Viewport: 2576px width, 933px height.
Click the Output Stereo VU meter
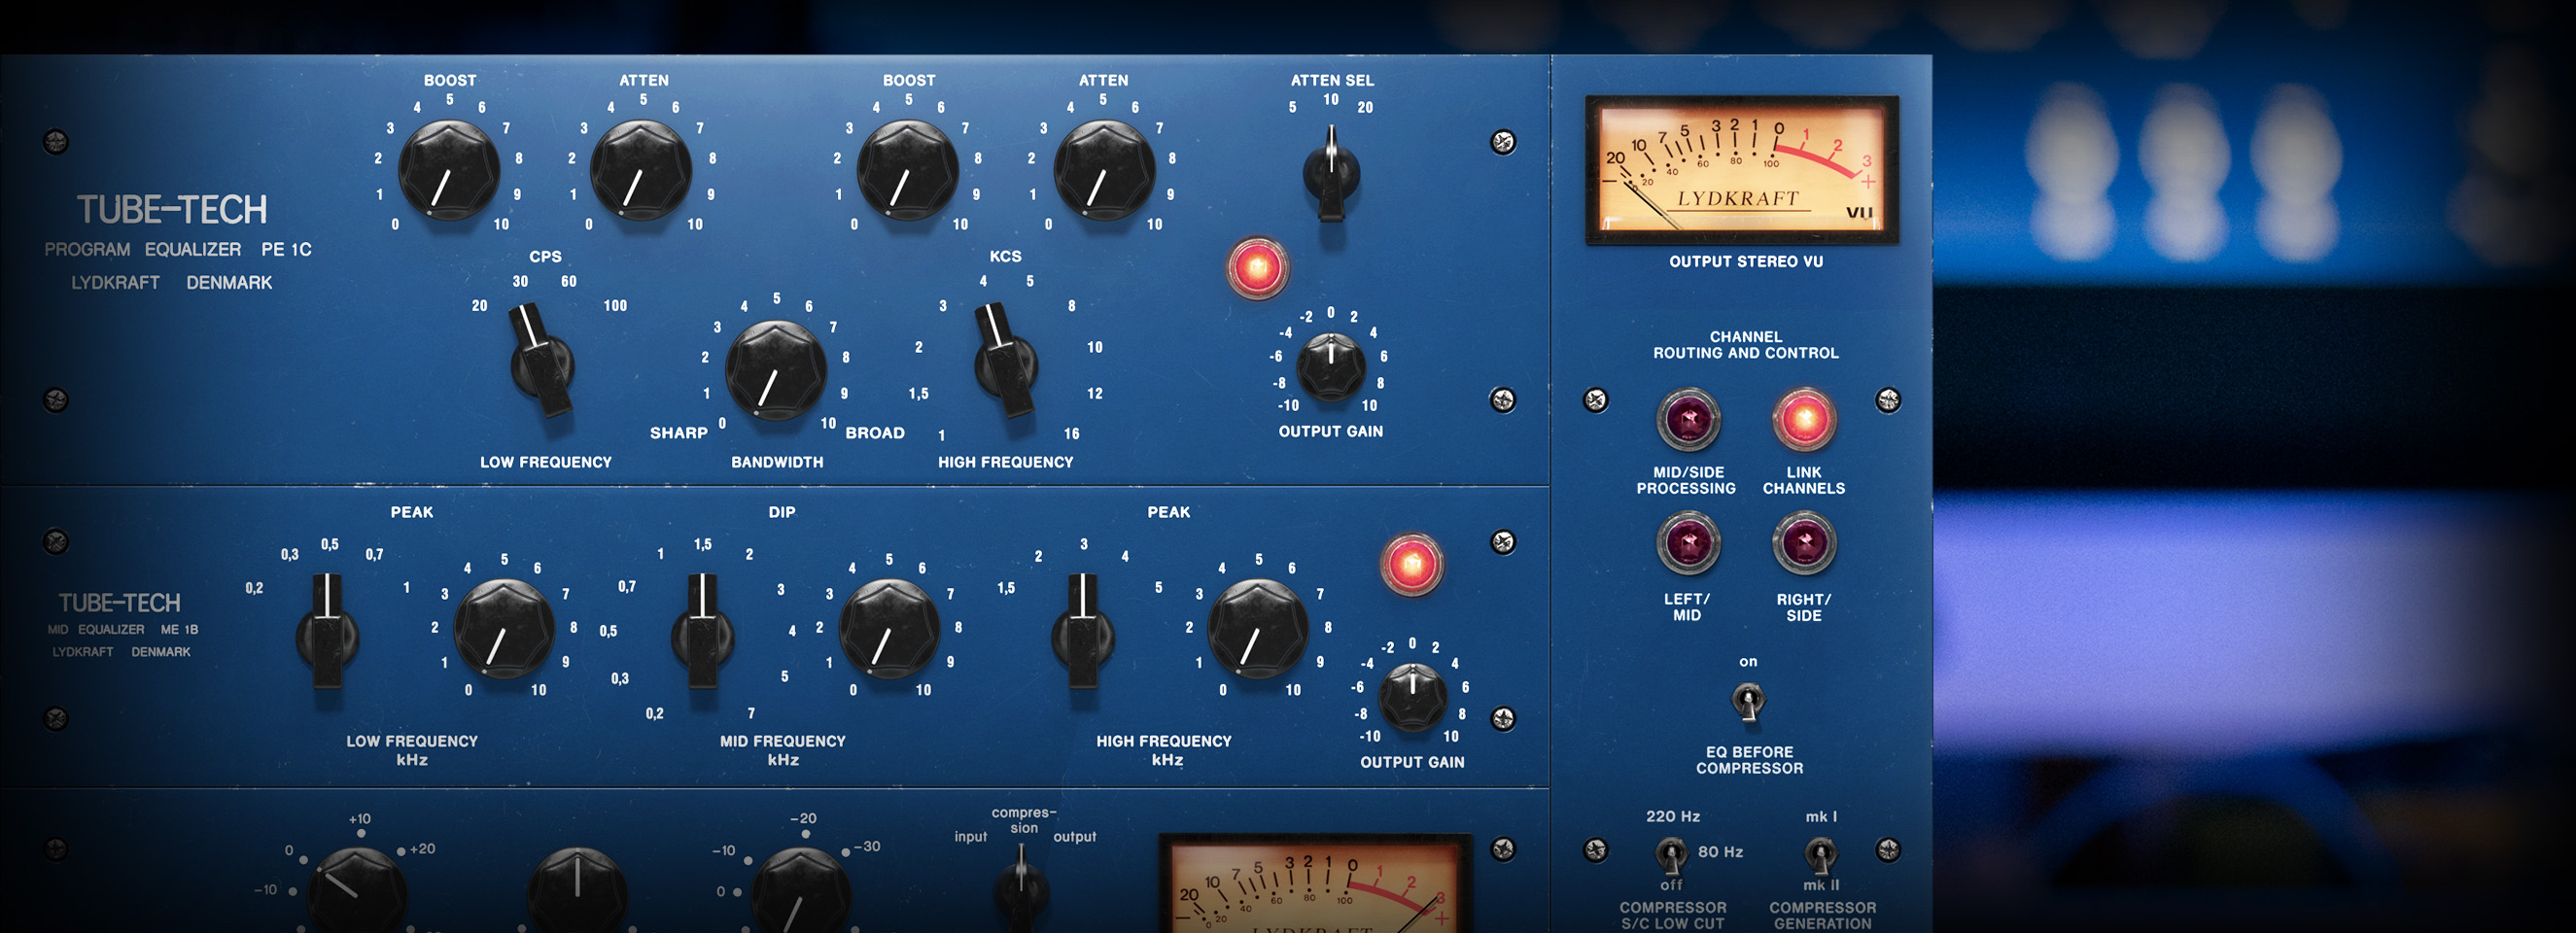click(x=1741, y=170)
